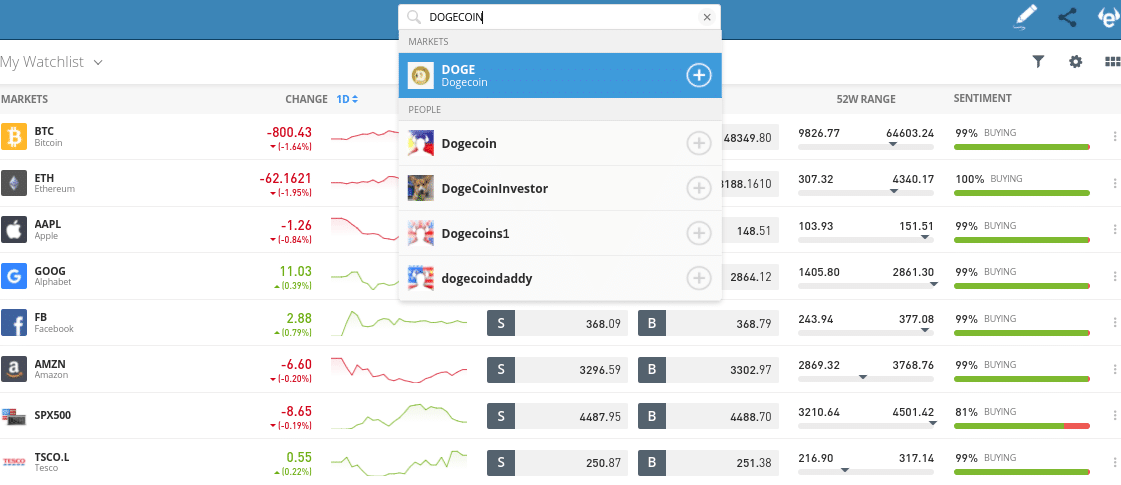The height and width of the screenshot is (485, 1121).
Task: Open the Alphabet GOOG logo icon
Action: pyautogui.click(x=14, y=276)
